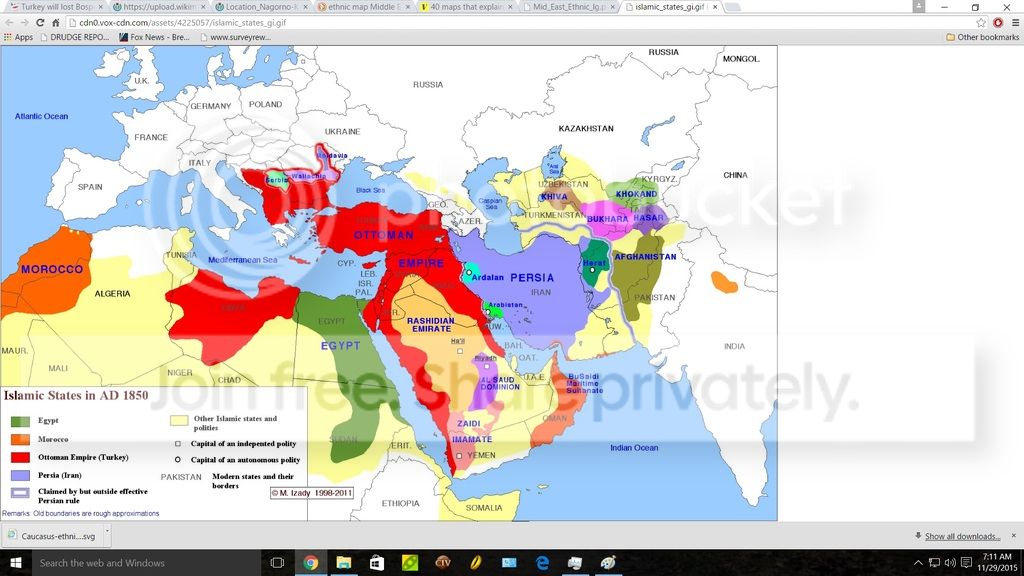
Task: Click the RASHIDIAN EMIRATE map label
Action: coord(430,325)
